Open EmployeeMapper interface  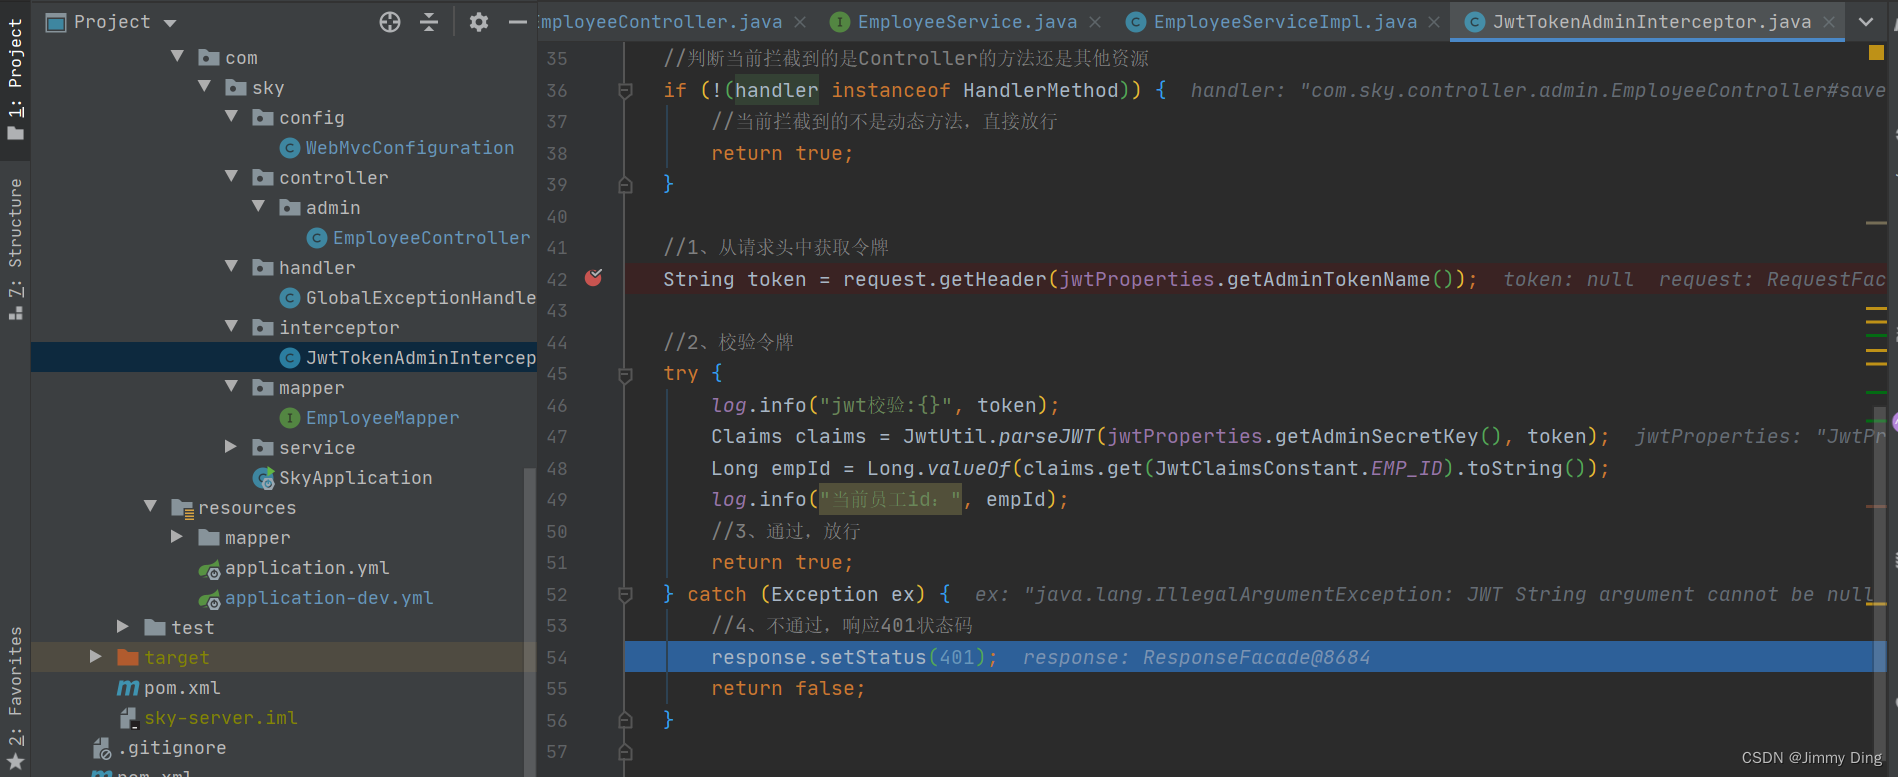382,418
